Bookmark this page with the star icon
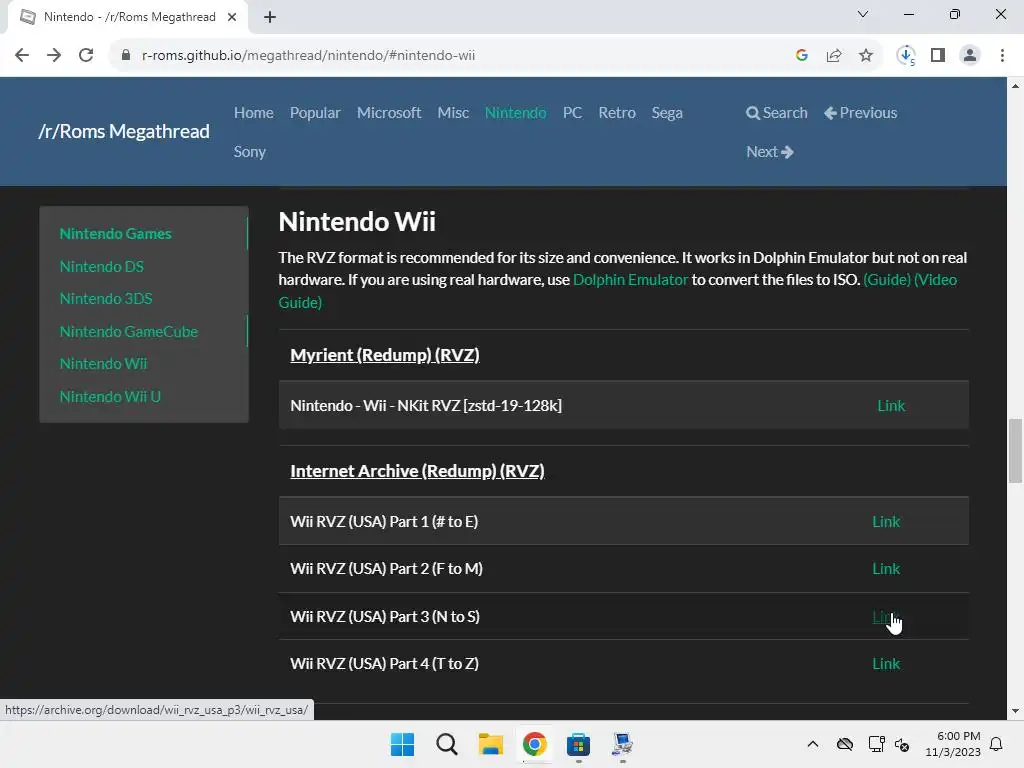Screen dimensions: 1024x768 [x=866, y=56]
